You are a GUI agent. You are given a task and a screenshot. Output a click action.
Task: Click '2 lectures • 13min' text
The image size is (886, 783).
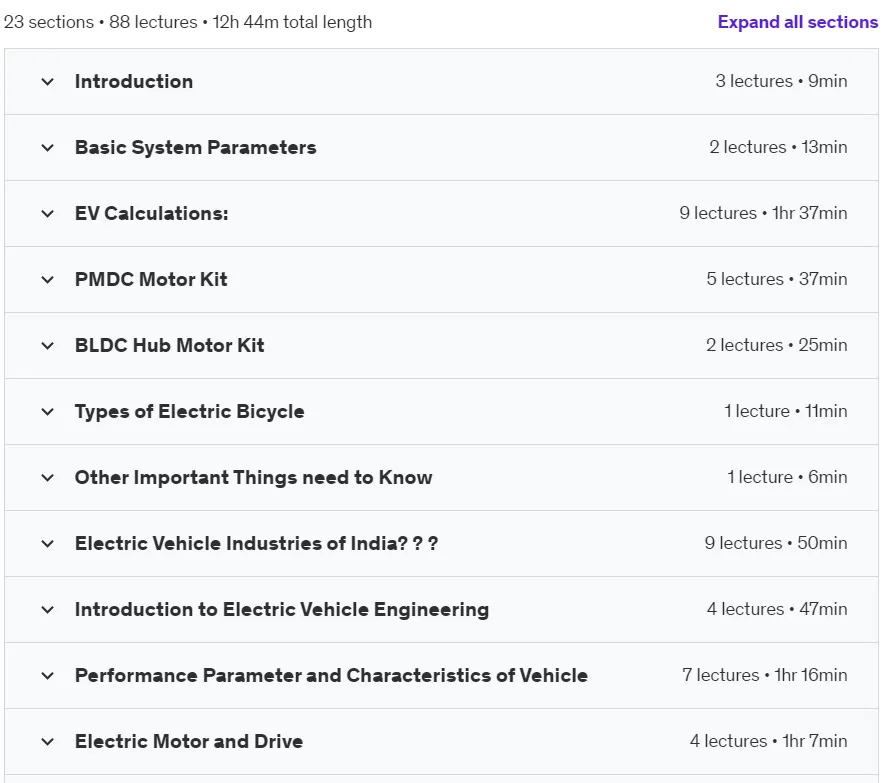coord(778,147)
